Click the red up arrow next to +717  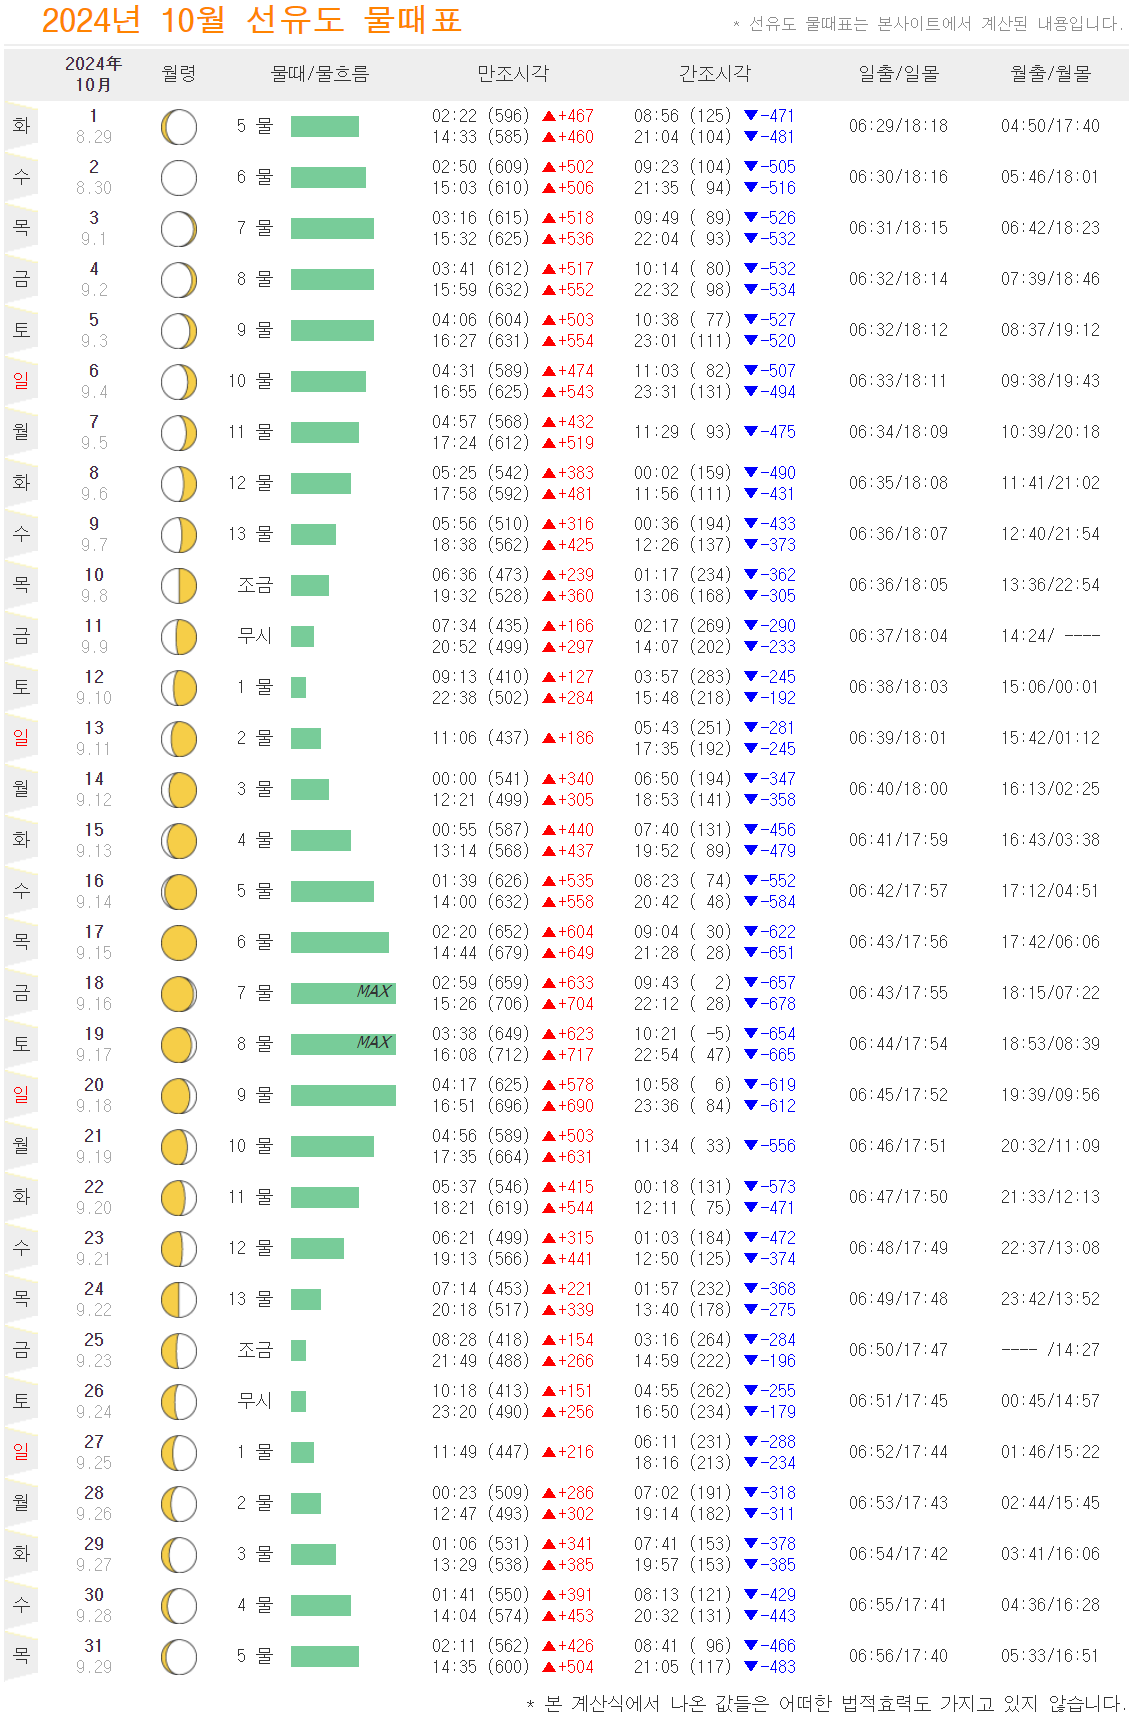coord(549,1055)
